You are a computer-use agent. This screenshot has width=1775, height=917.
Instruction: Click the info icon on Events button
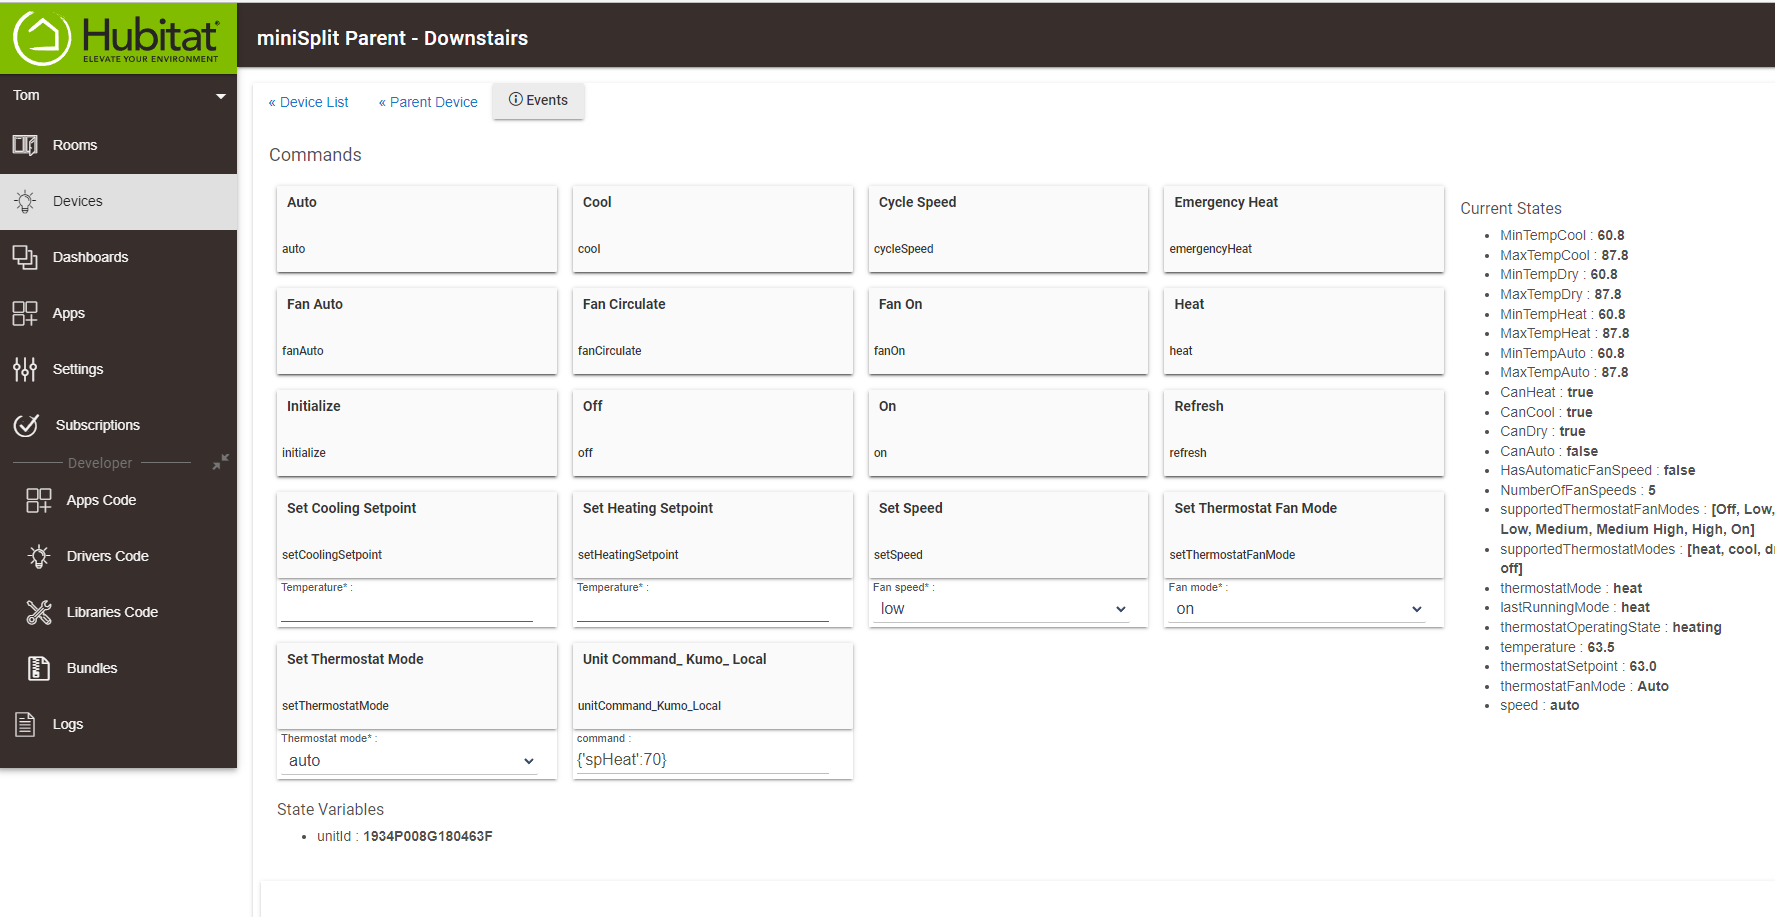(x=516, y=100)
